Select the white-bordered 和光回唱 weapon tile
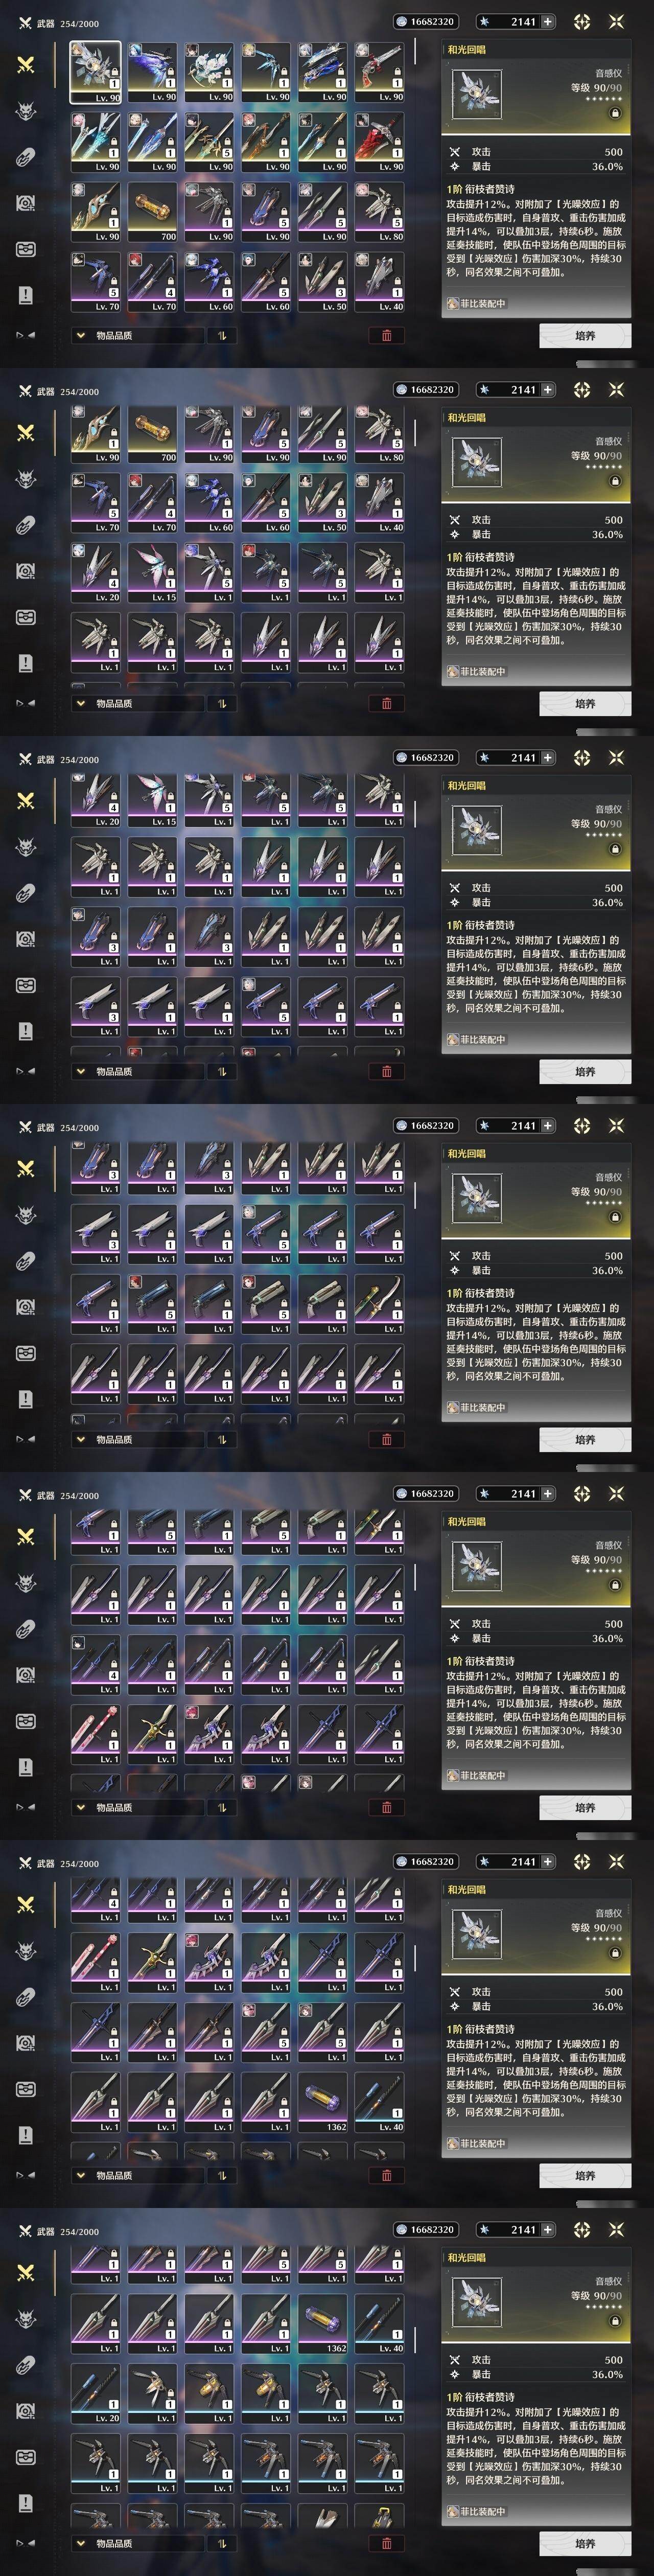Image resolution: width=654 pixels, height=2576 pixels. click(95, 72)
